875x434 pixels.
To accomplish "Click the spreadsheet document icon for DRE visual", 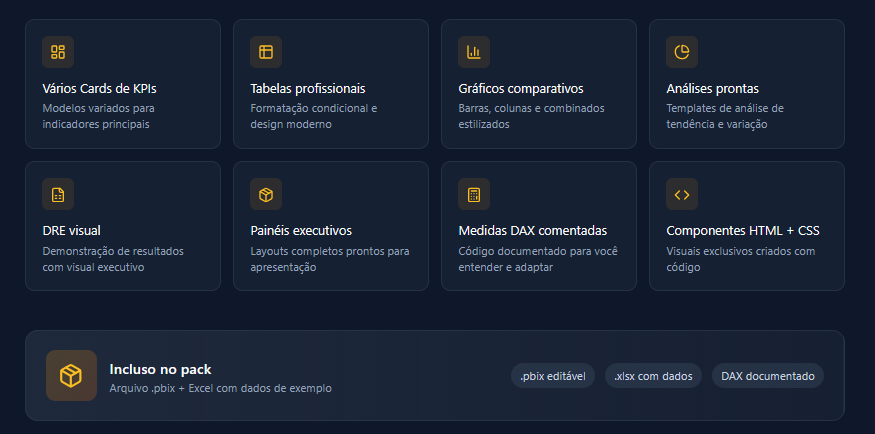I will (58, 194).
